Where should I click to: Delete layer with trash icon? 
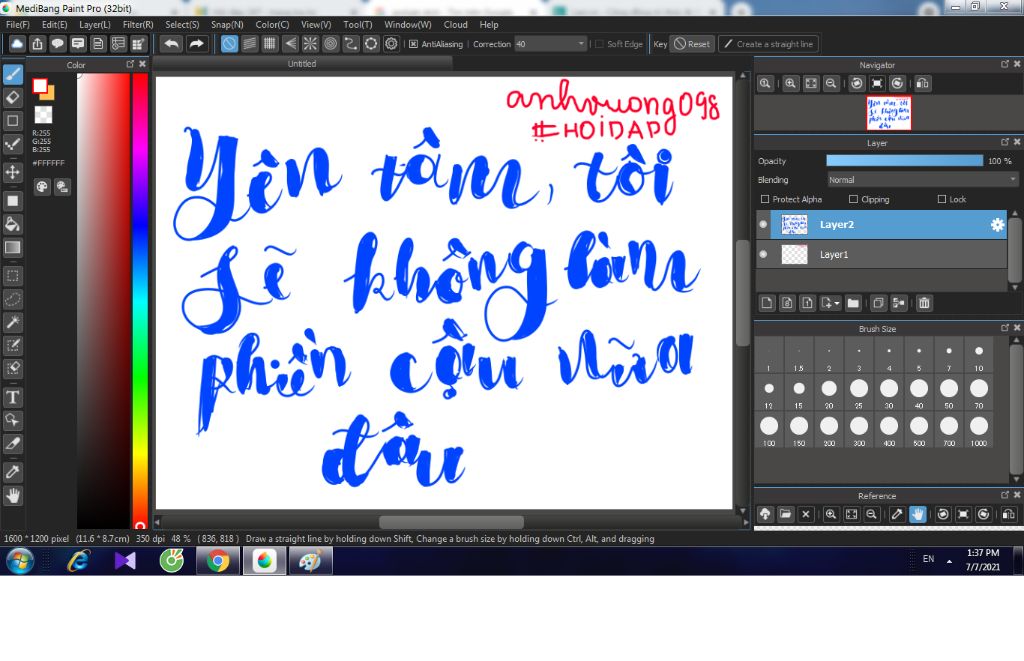[x=924, y=303]
